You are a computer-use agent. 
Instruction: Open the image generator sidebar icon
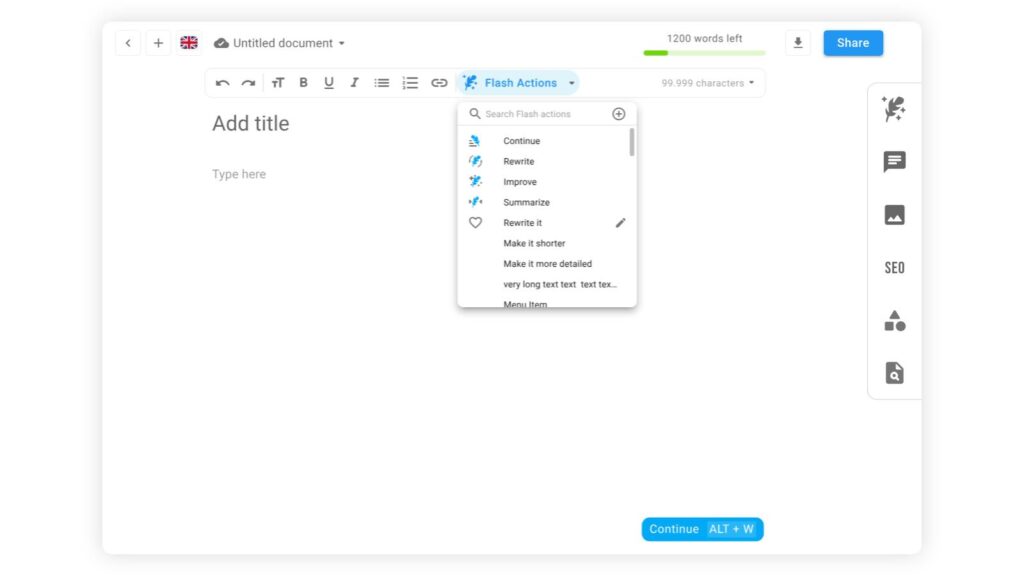(x=894, y=215)
